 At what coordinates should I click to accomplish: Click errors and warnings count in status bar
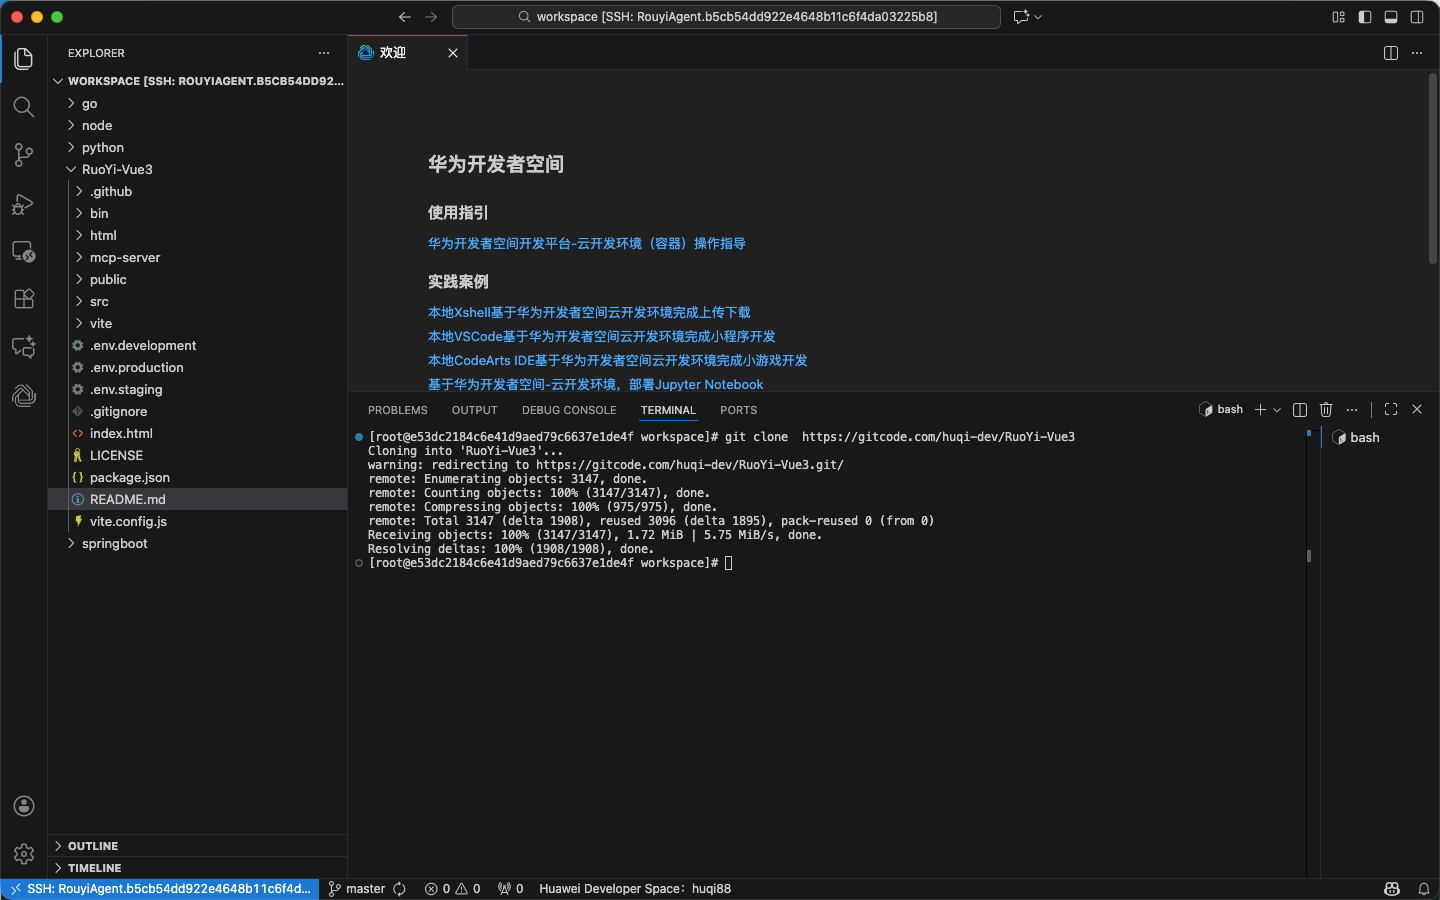tap(452, 889)
